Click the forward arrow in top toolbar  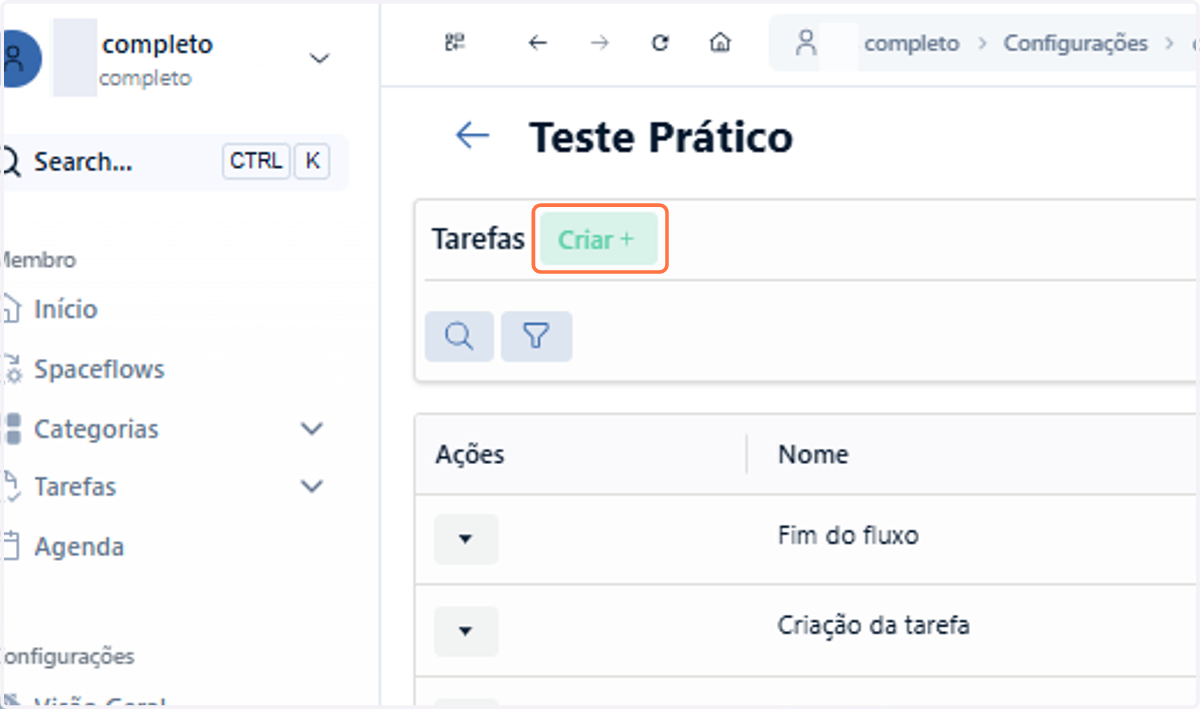point(599,43)
